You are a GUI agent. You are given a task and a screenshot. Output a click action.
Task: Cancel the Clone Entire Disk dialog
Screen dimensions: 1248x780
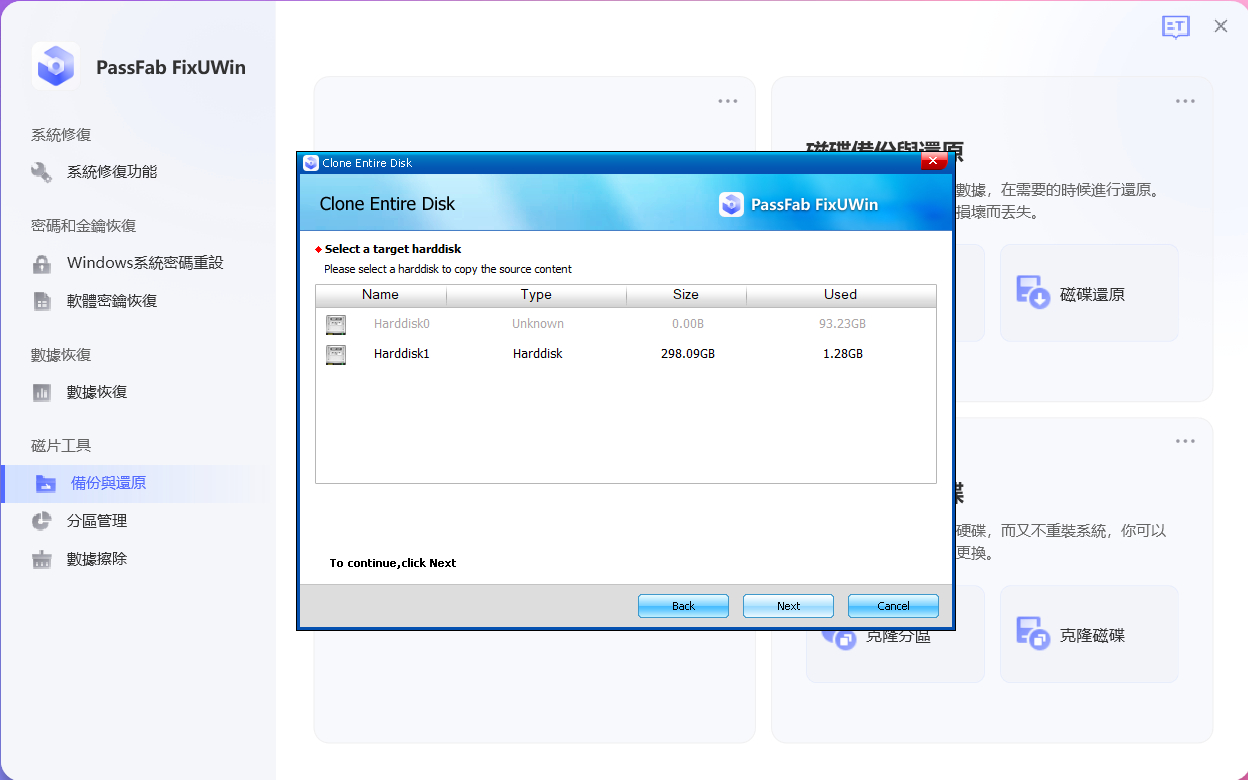pos(892,605)
